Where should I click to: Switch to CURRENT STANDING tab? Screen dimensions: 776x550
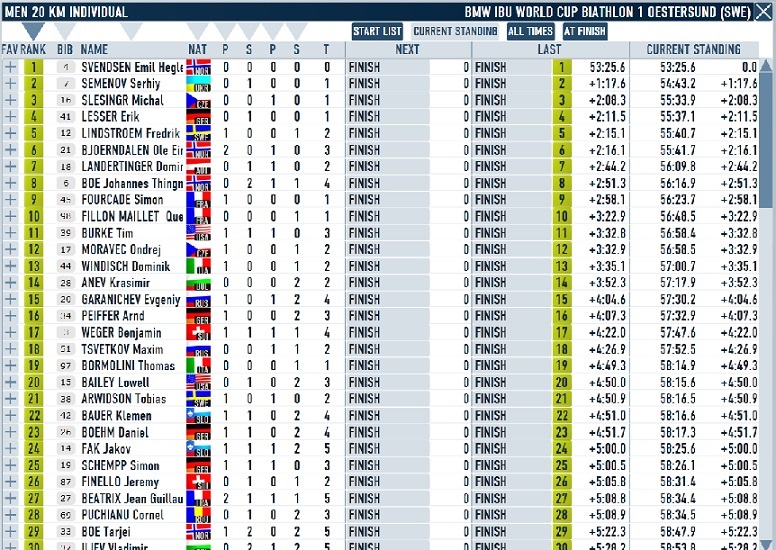455,31
